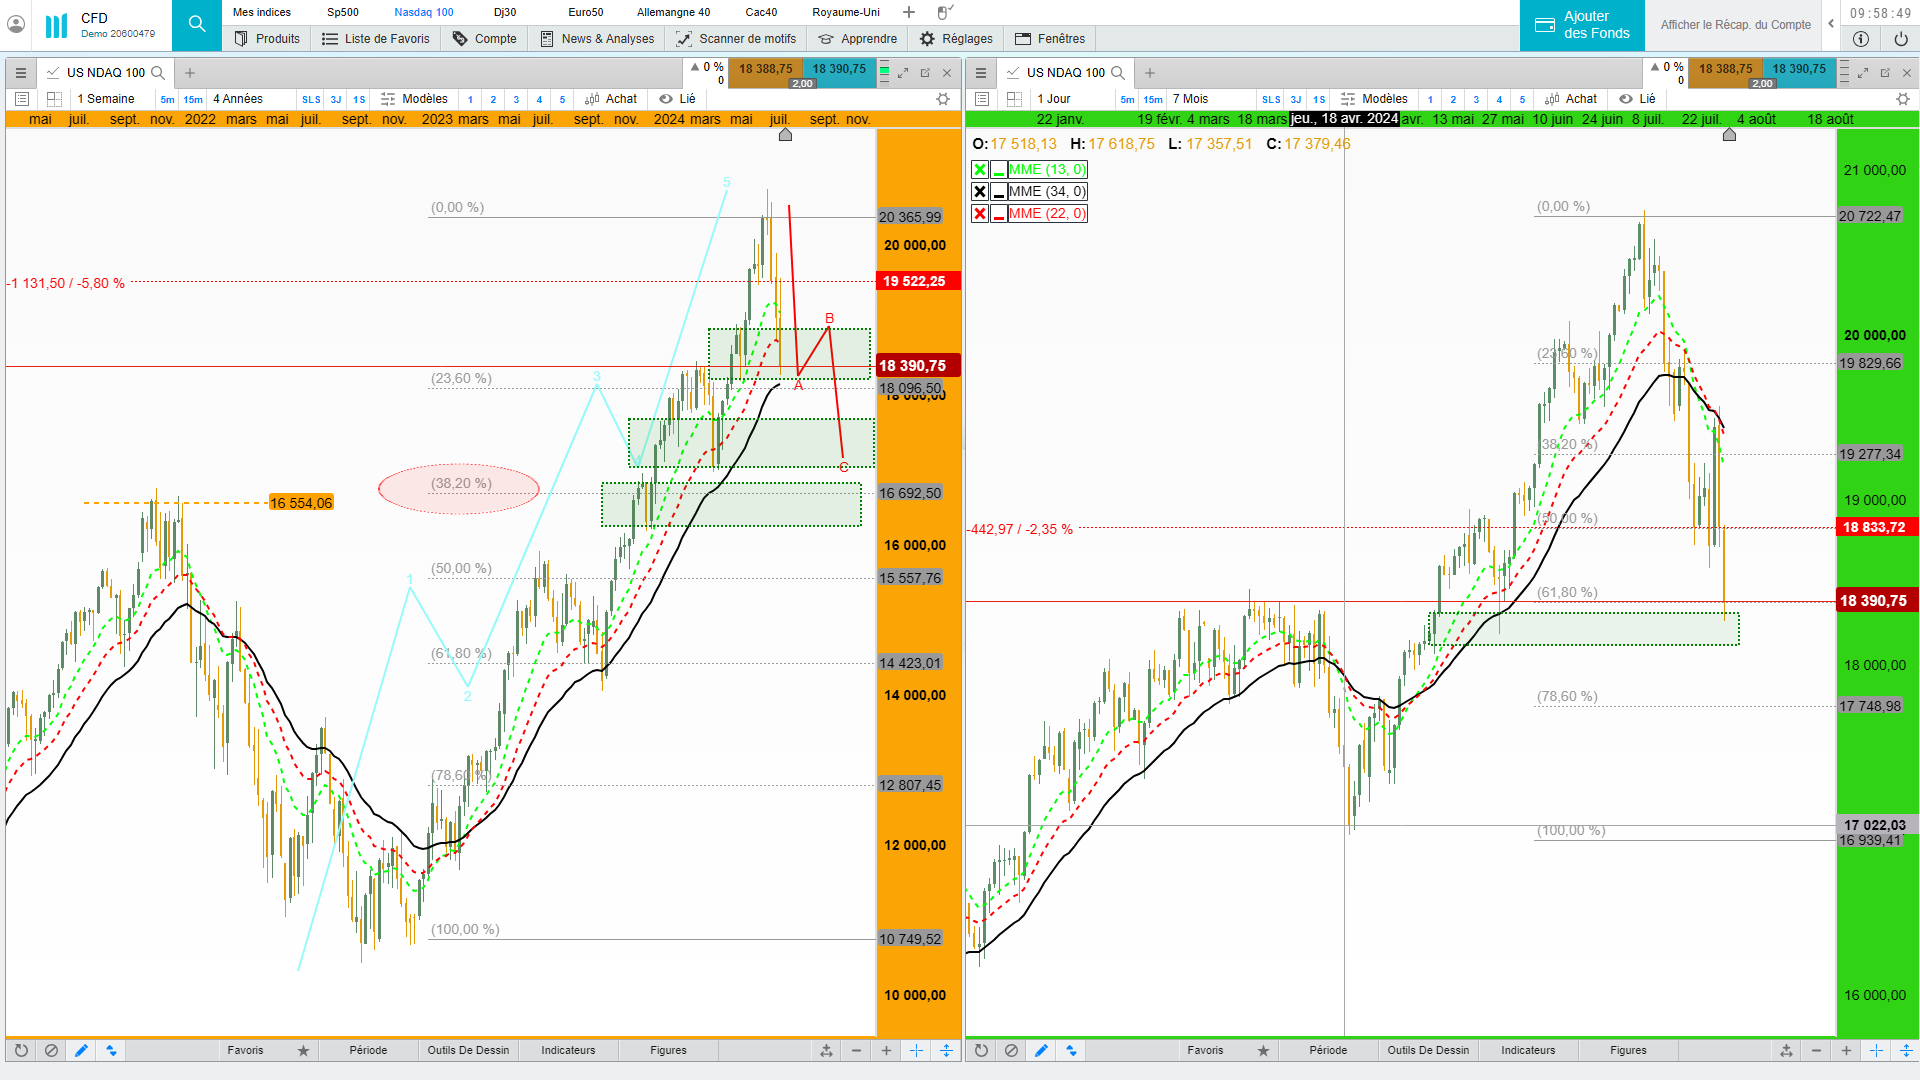The height and width of the screenshot is (1080, 1920).
Task: Open the Réglages settings menu
Action: coord(956,39)
